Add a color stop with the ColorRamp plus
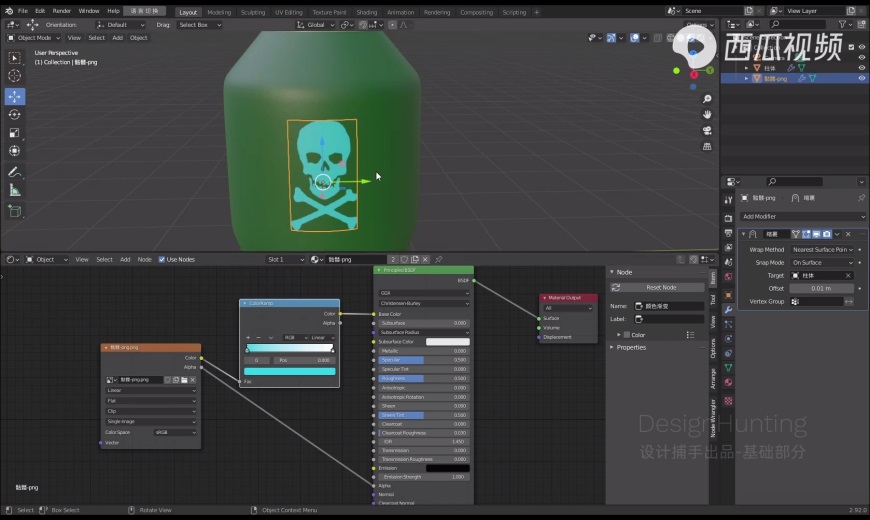Screen dimensions: 870x520 click(x=247, y=337)
